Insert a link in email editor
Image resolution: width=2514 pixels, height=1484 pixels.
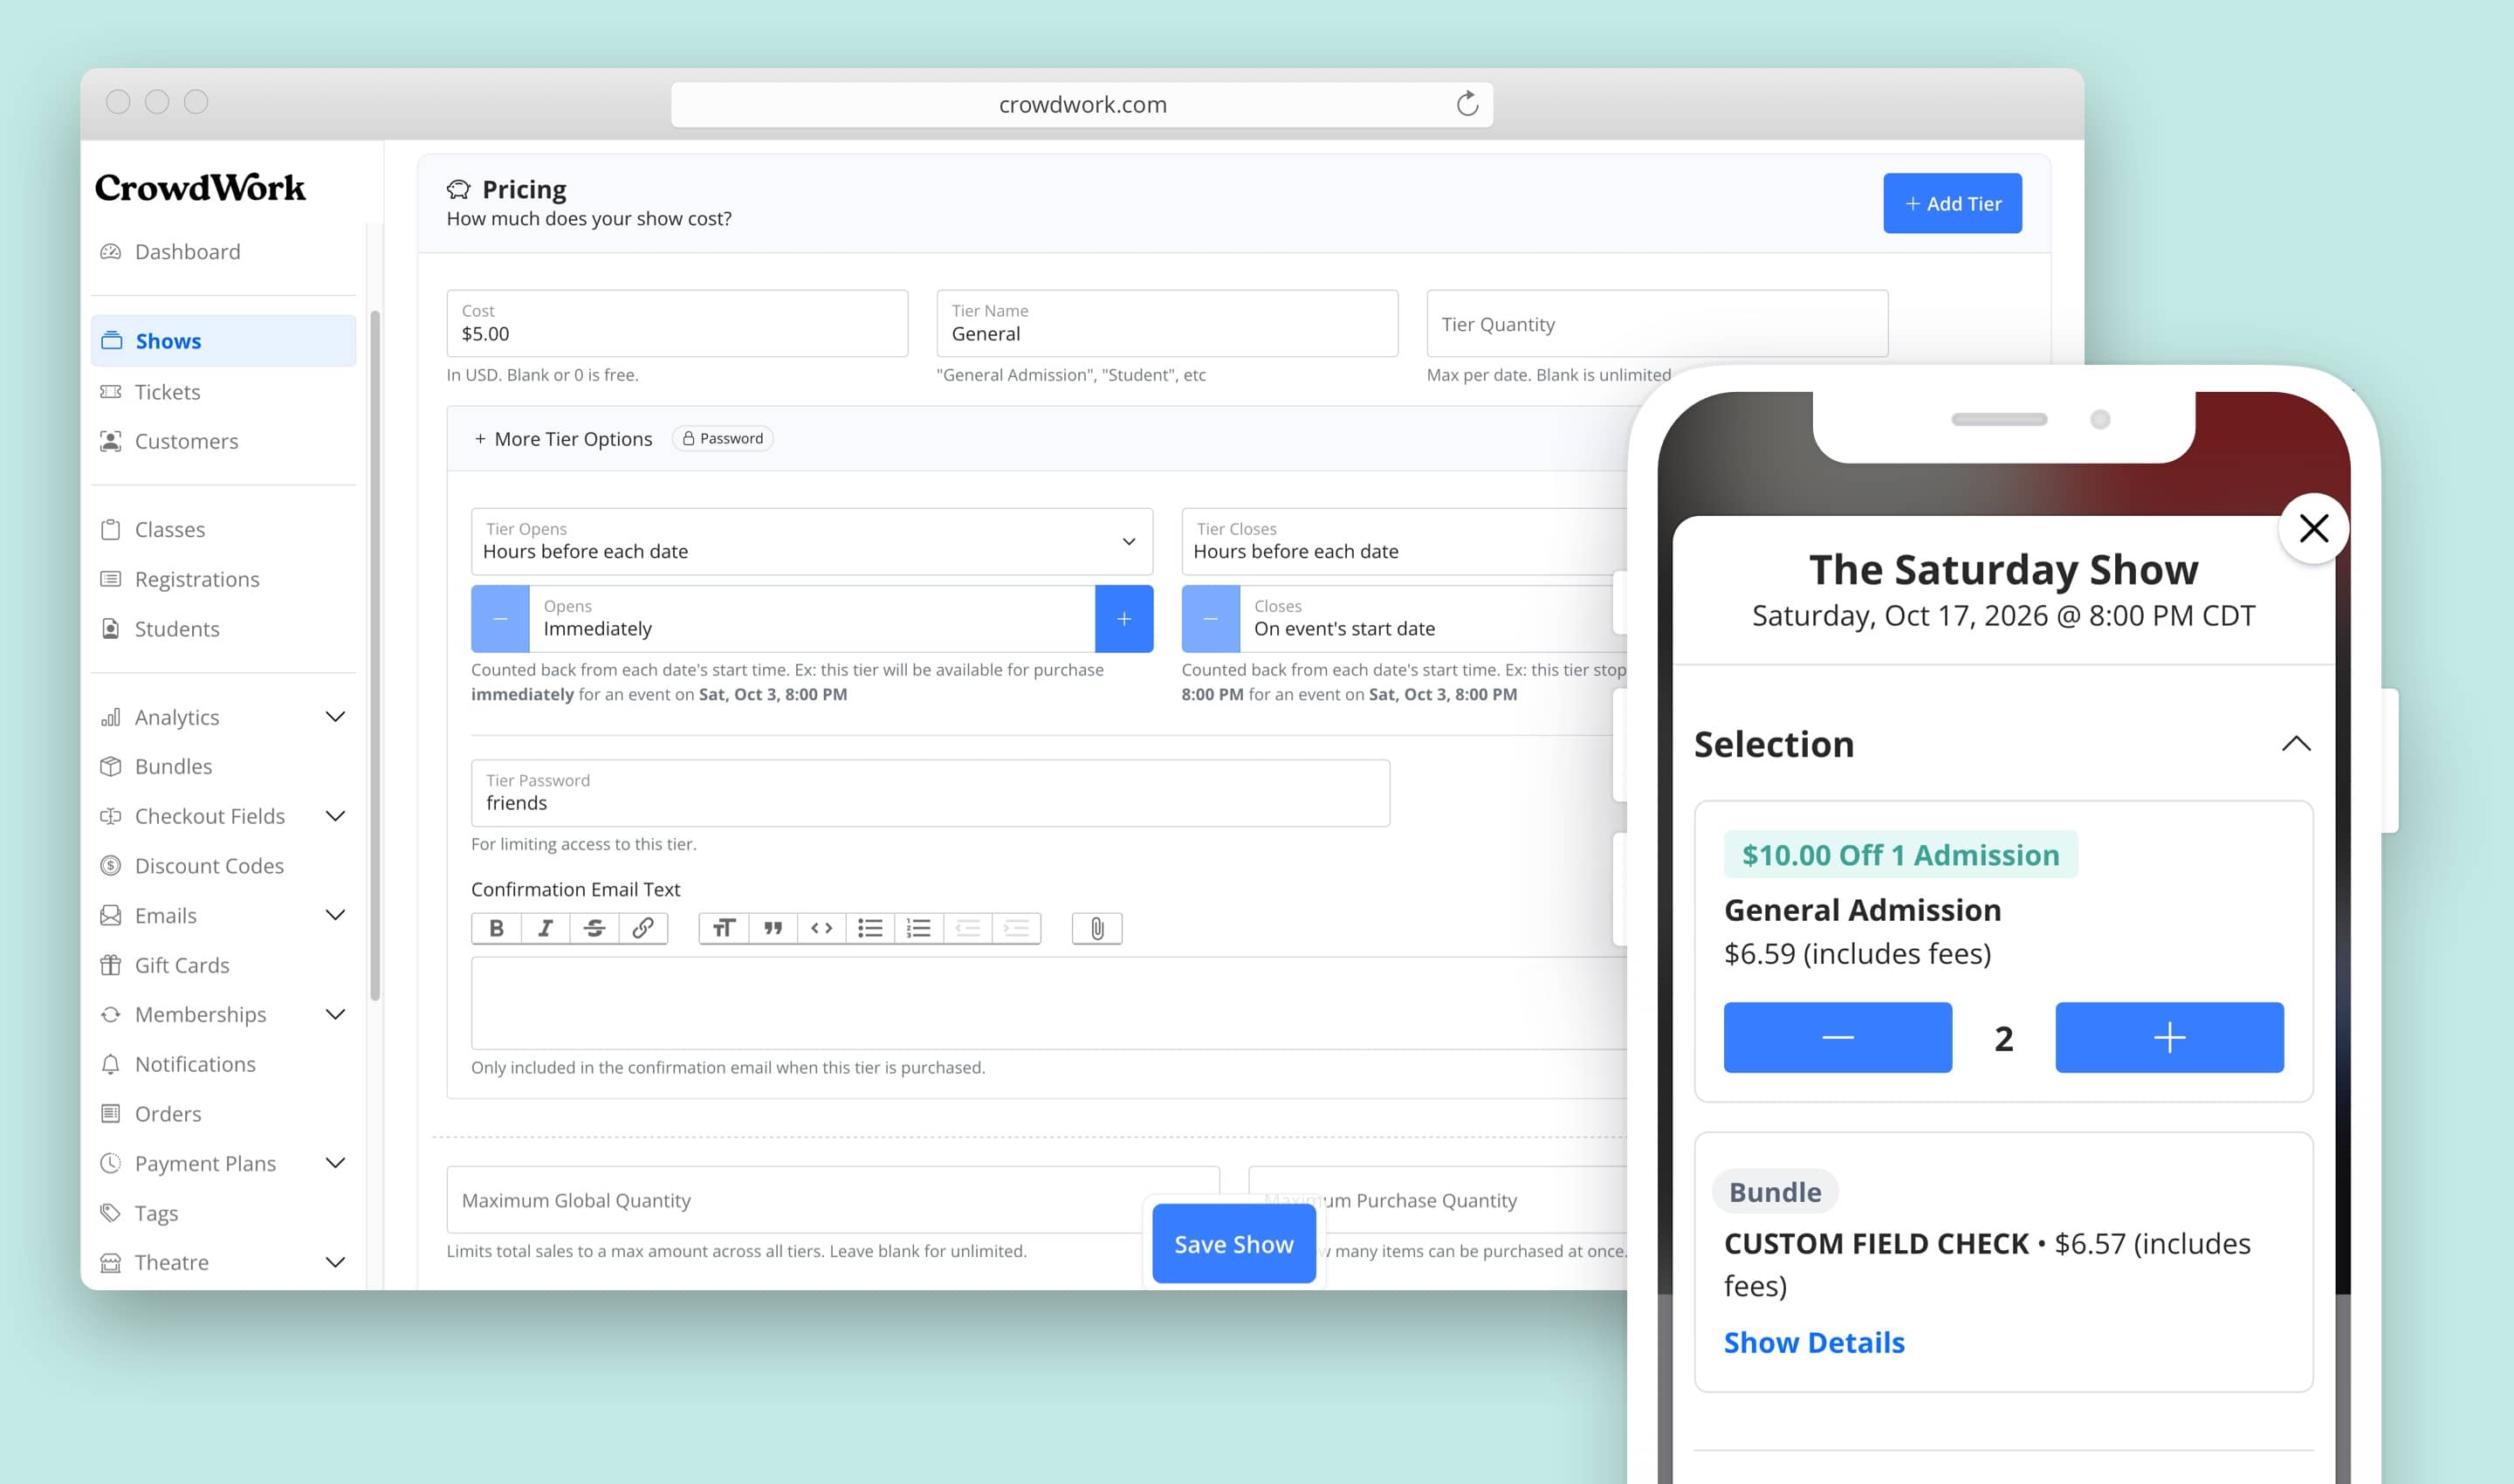tap(643, 928)
